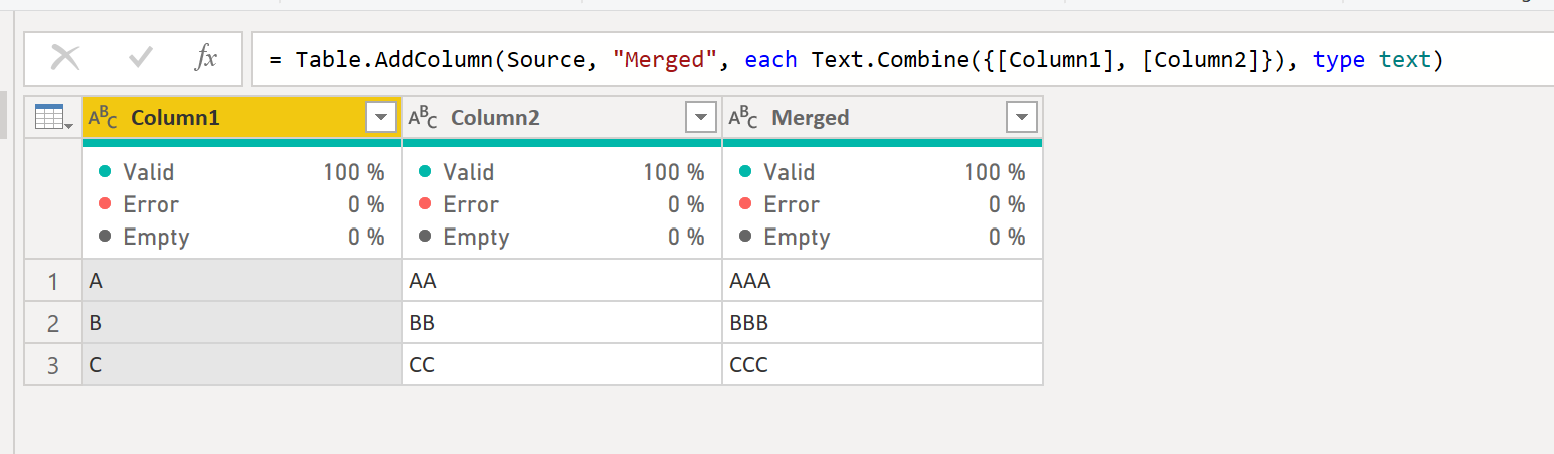The height and width of the screenshot is (454, 1554).
Task: Click Valid quality label under Column1
Action: [x=149, y=172]
